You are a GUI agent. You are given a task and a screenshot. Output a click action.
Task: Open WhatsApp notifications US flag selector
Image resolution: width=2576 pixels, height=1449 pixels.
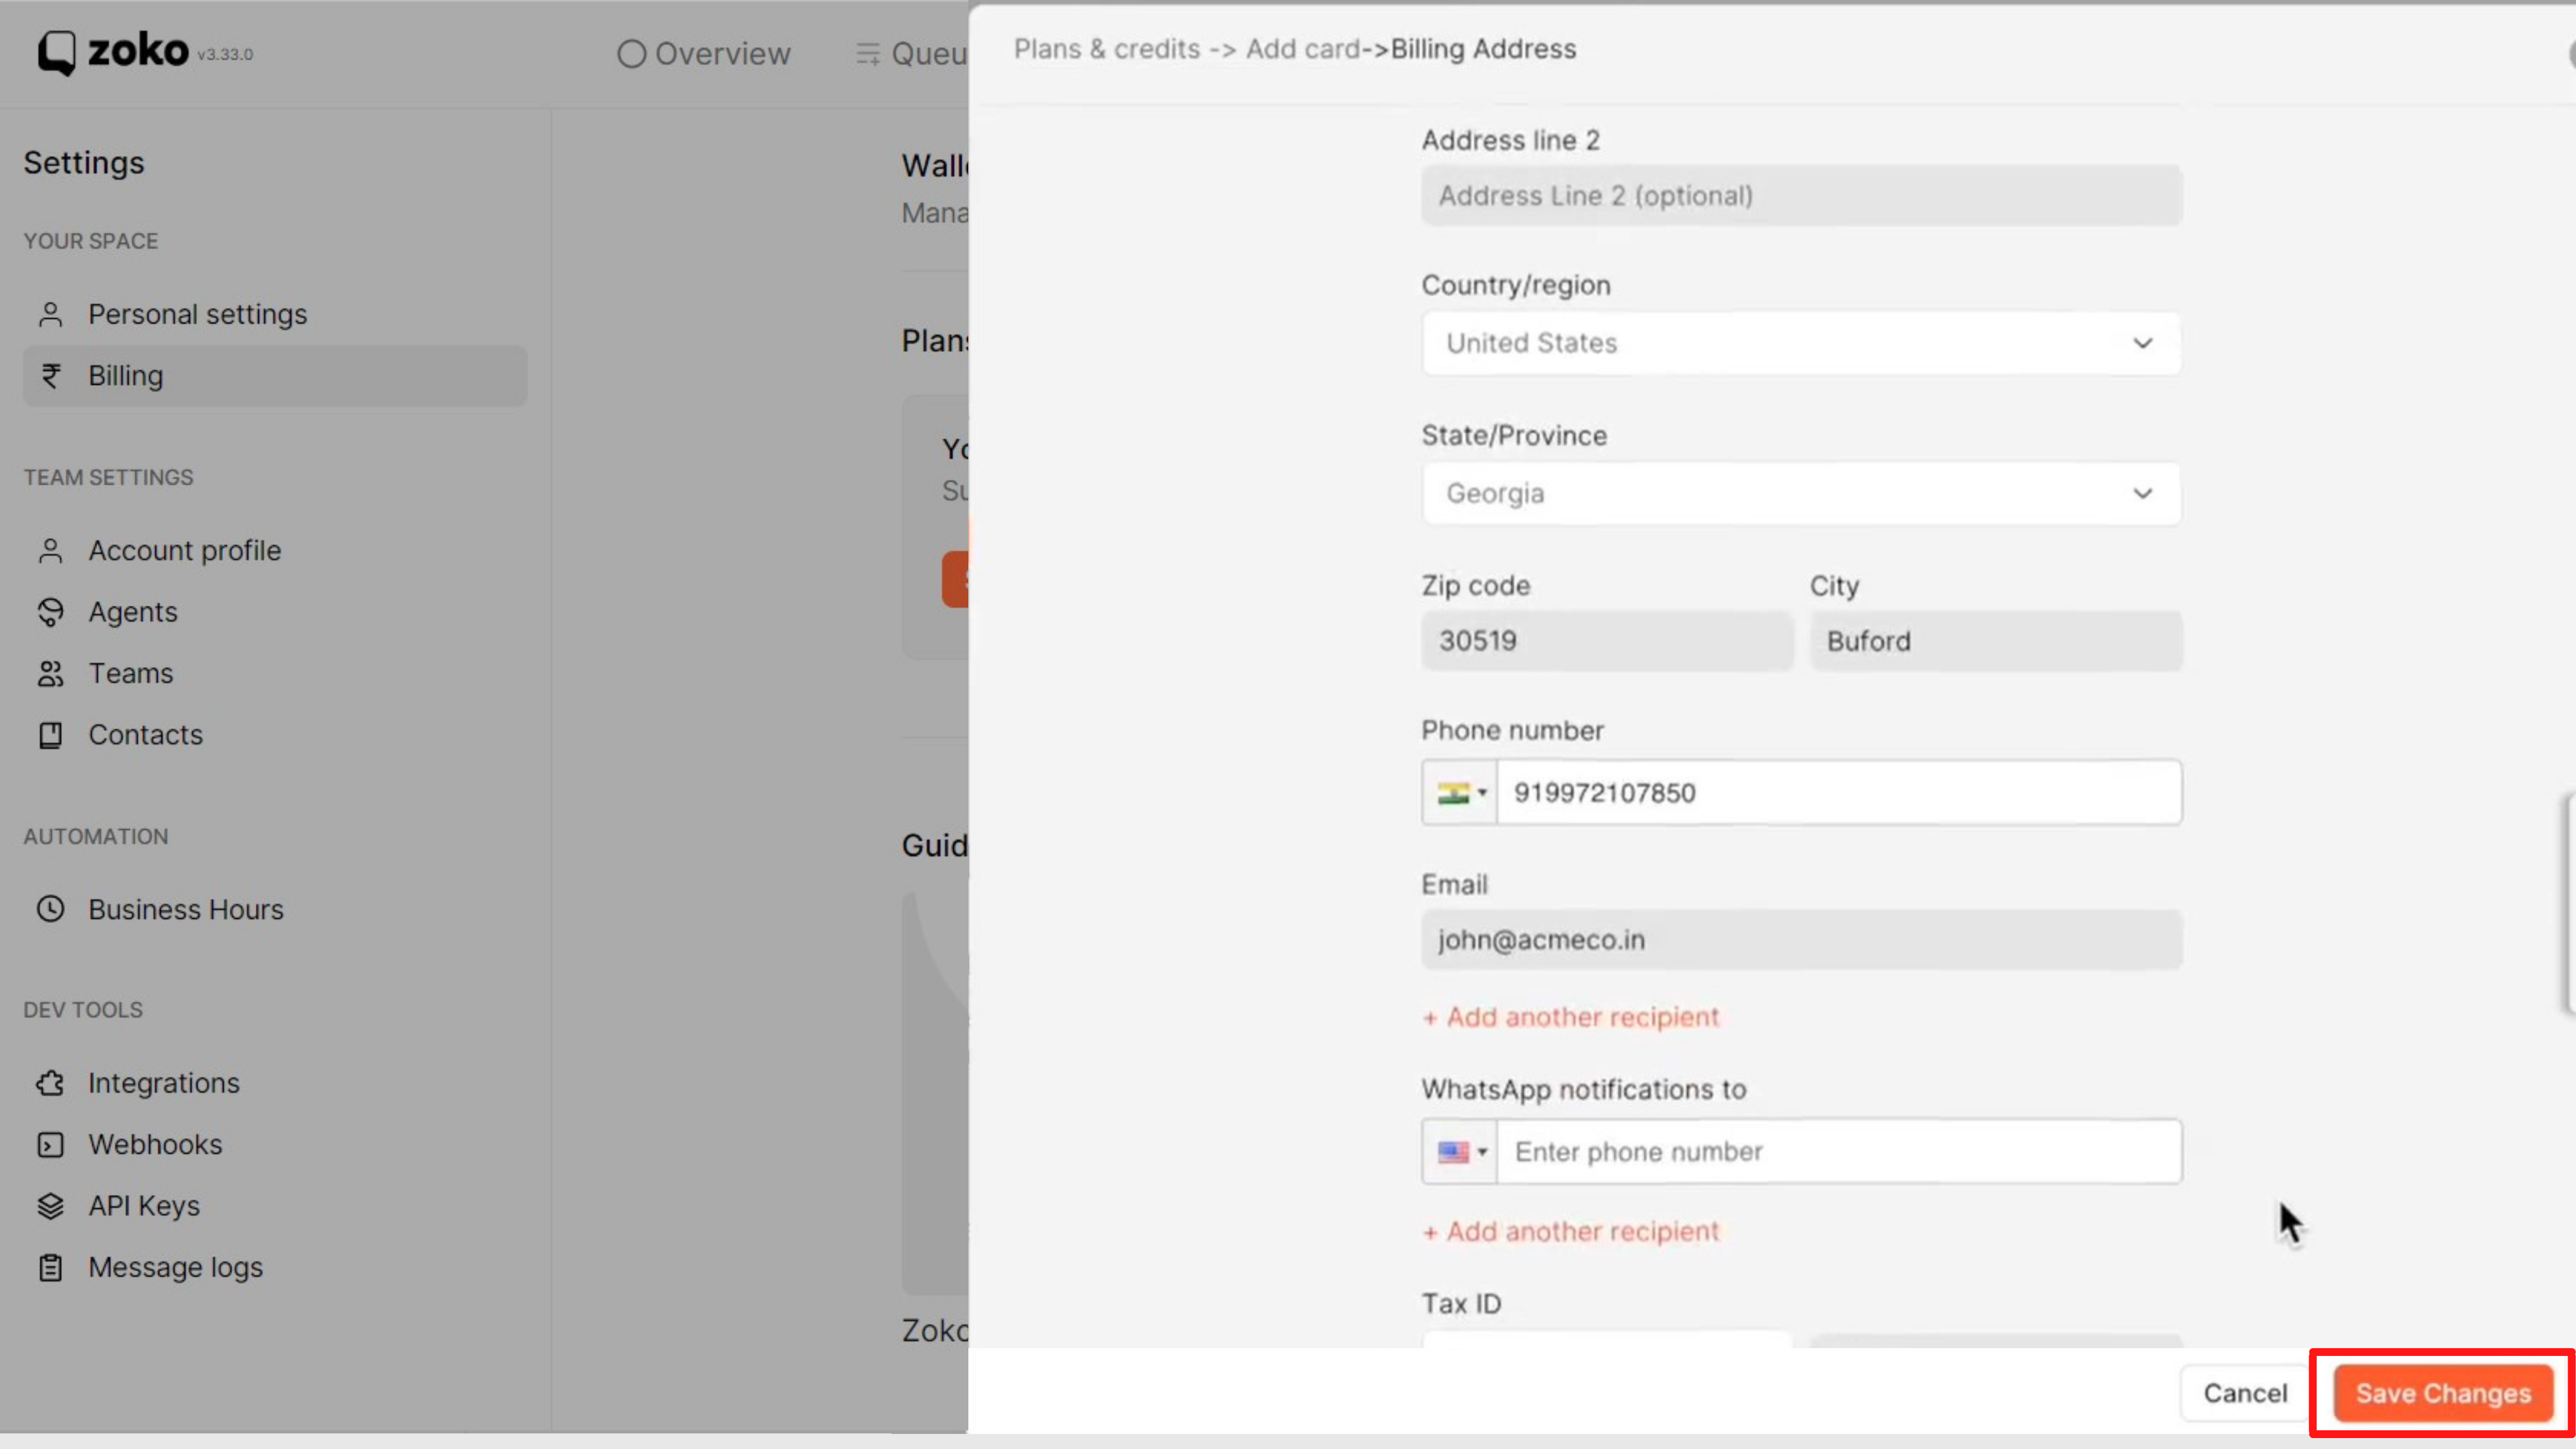click(x=1460, y=1152)
